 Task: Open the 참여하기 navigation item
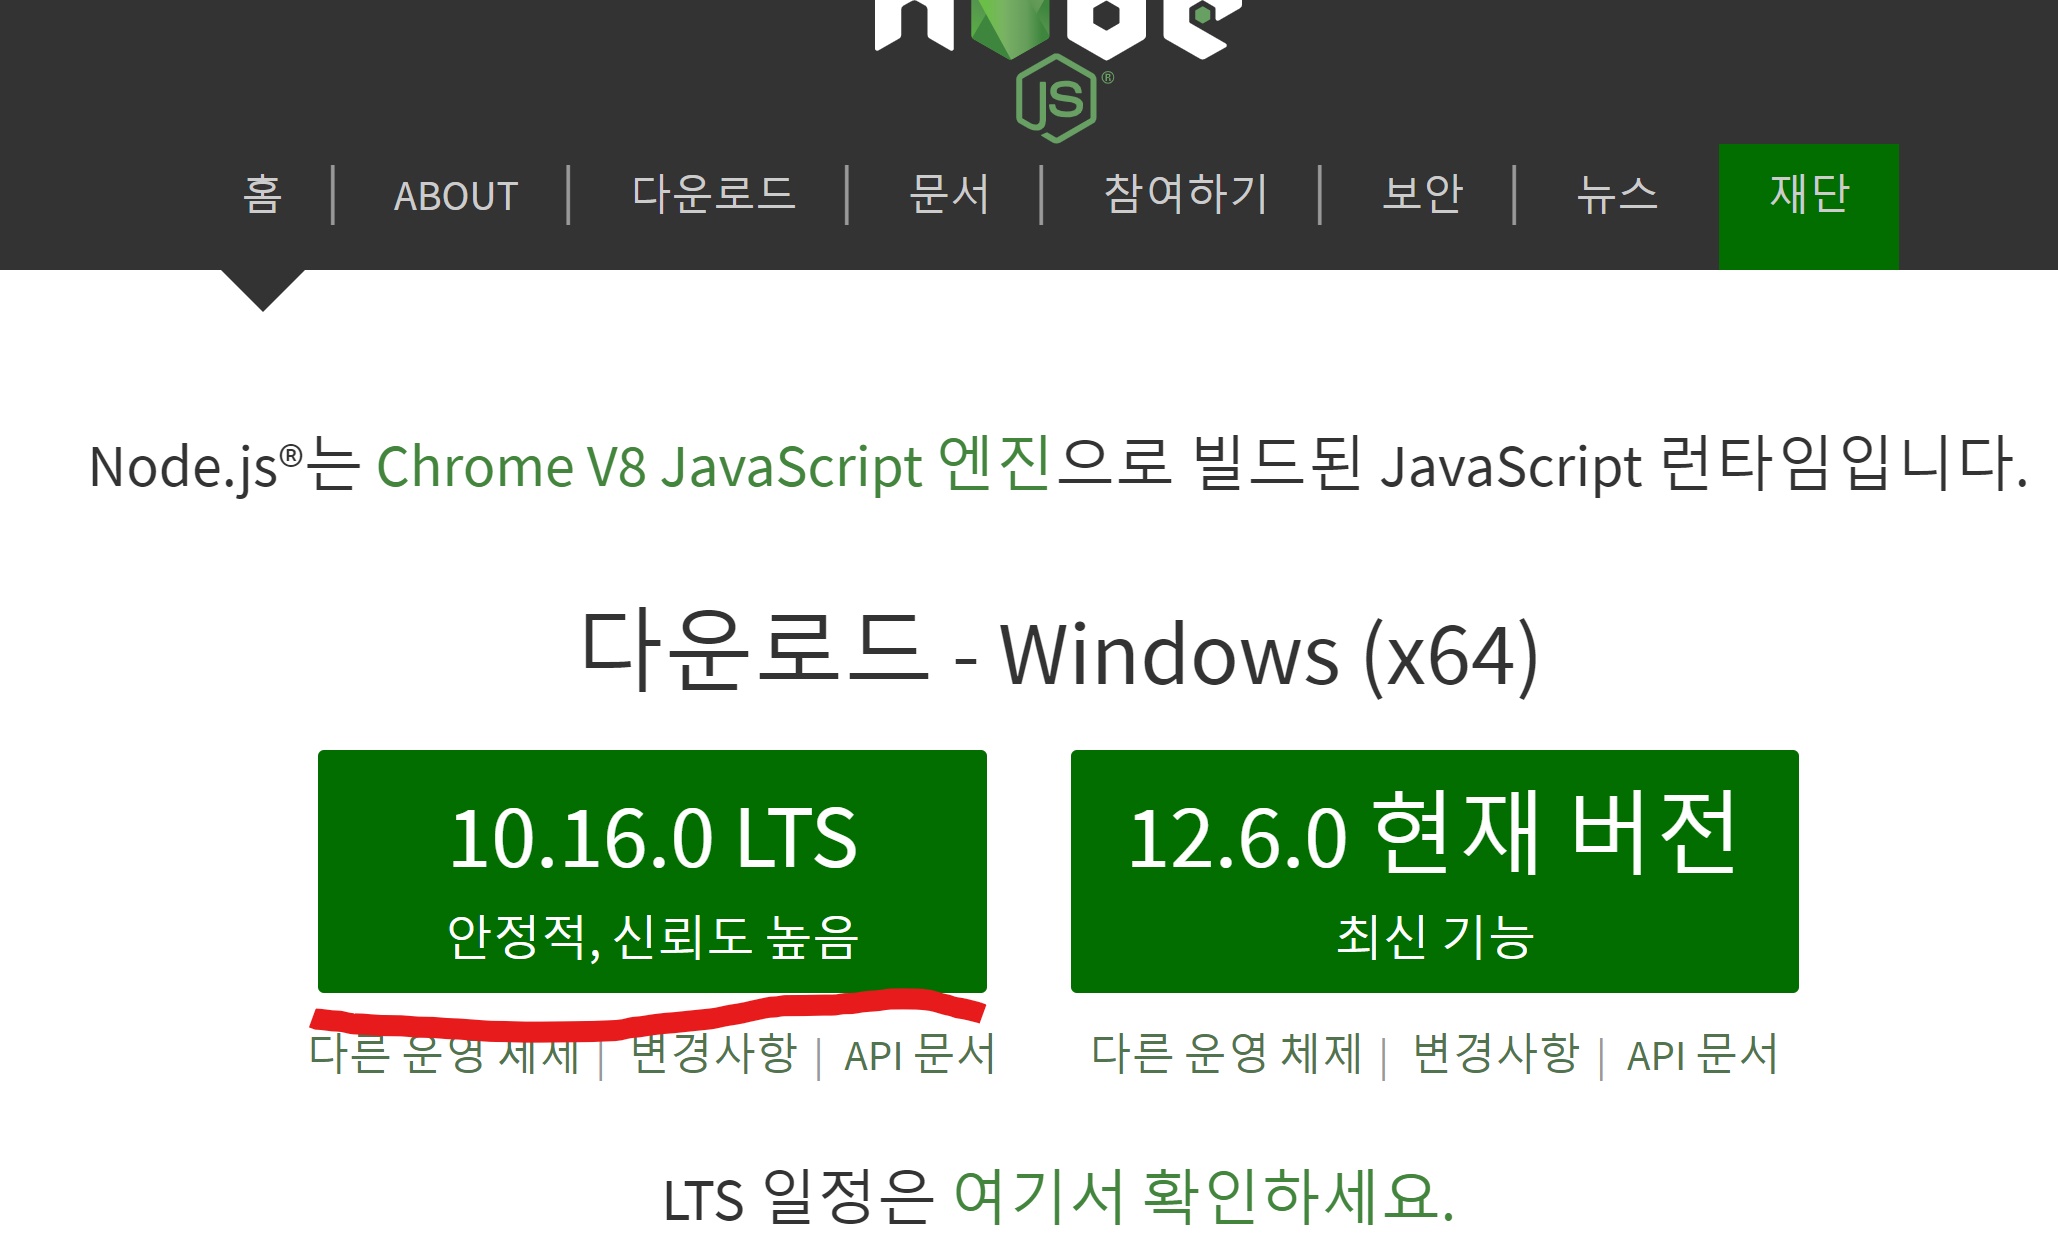coord(1185,194)
